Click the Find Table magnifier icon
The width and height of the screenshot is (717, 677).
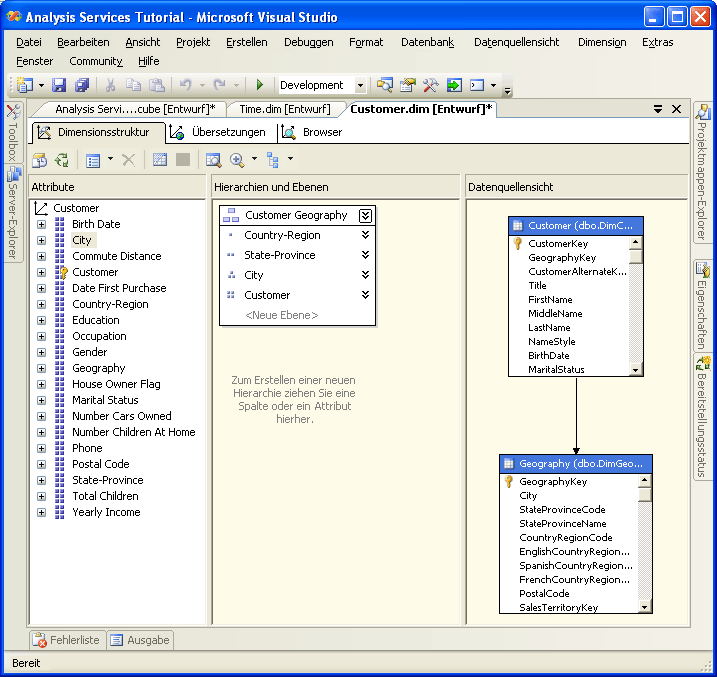pyautogui.click(x=213, y=160)
